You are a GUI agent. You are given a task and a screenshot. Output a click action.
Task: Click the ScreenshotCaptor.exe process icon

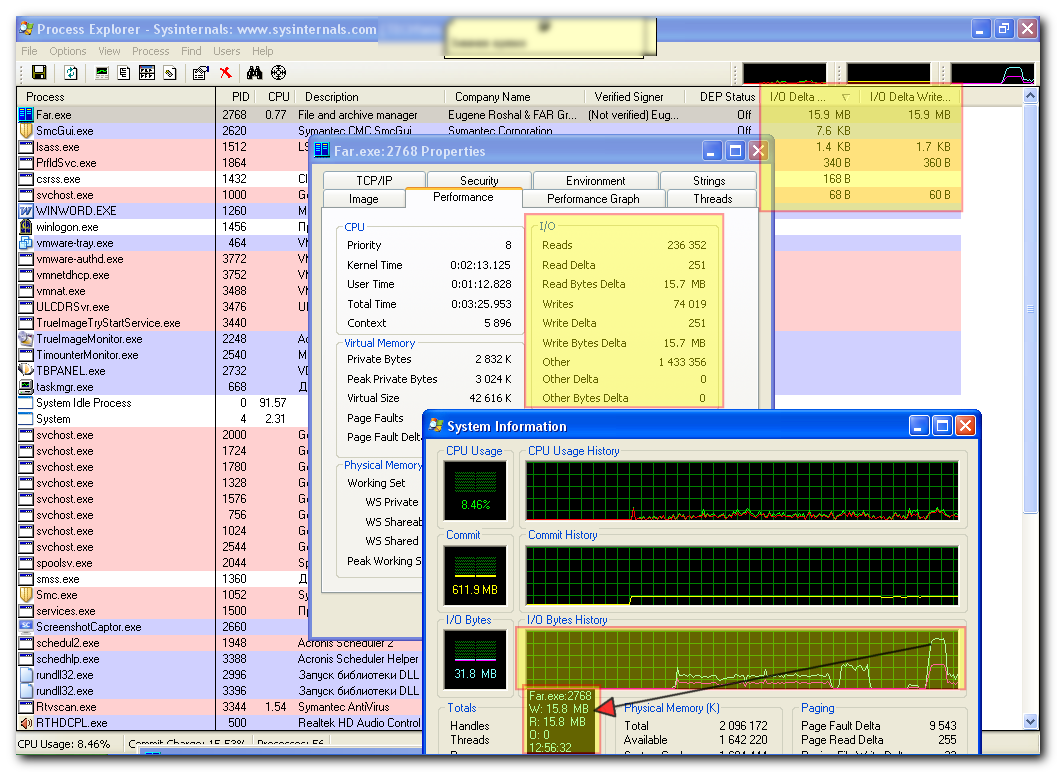click(x=26, y=626)
